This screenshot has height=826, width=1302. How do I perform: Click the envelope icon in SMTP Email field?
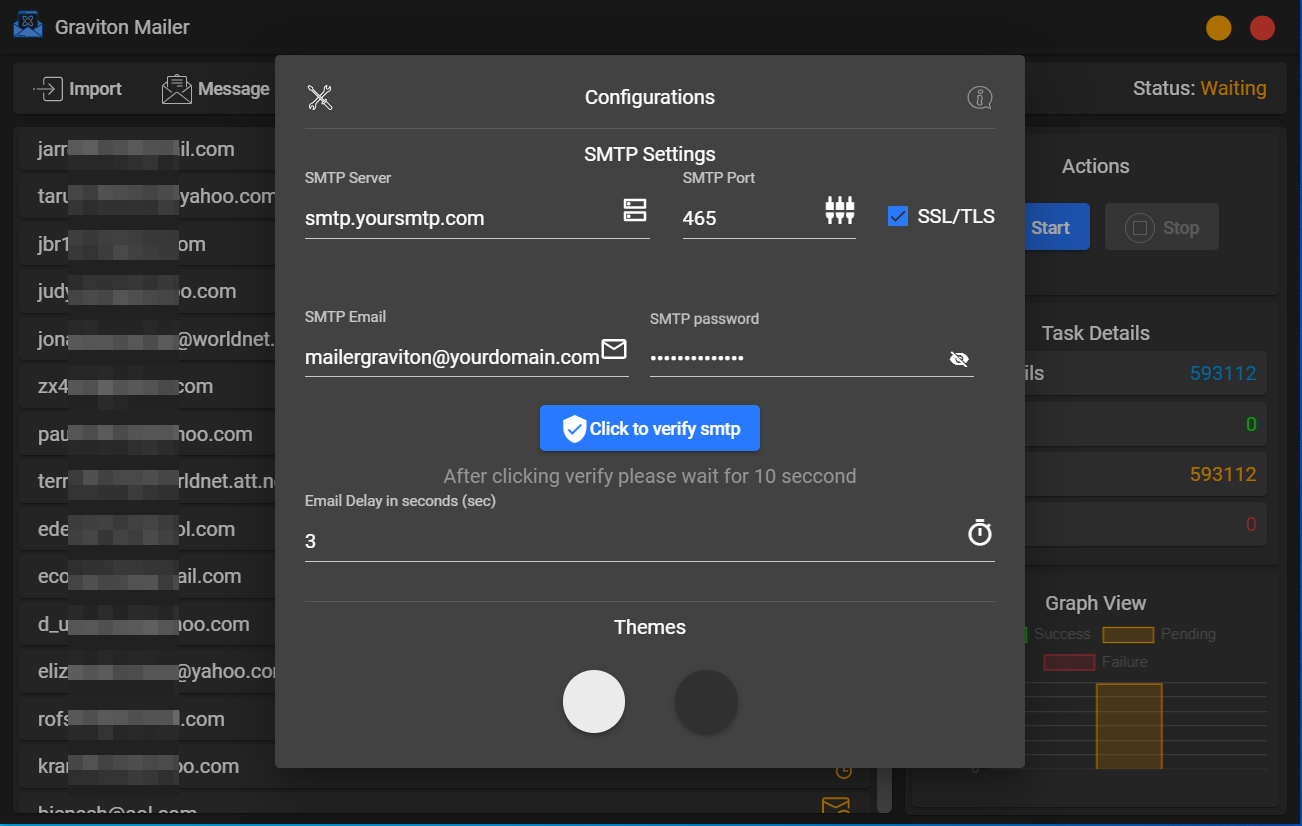click(x=614, y=349)
